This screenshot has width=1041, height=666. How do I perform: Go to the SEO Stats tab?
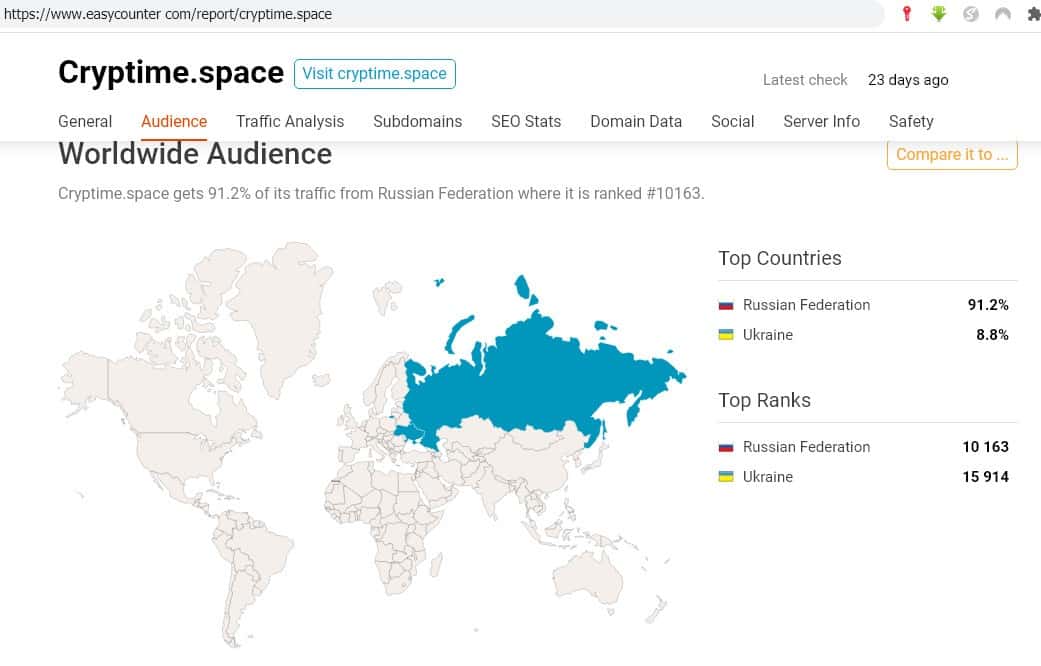tap(526, 121)
